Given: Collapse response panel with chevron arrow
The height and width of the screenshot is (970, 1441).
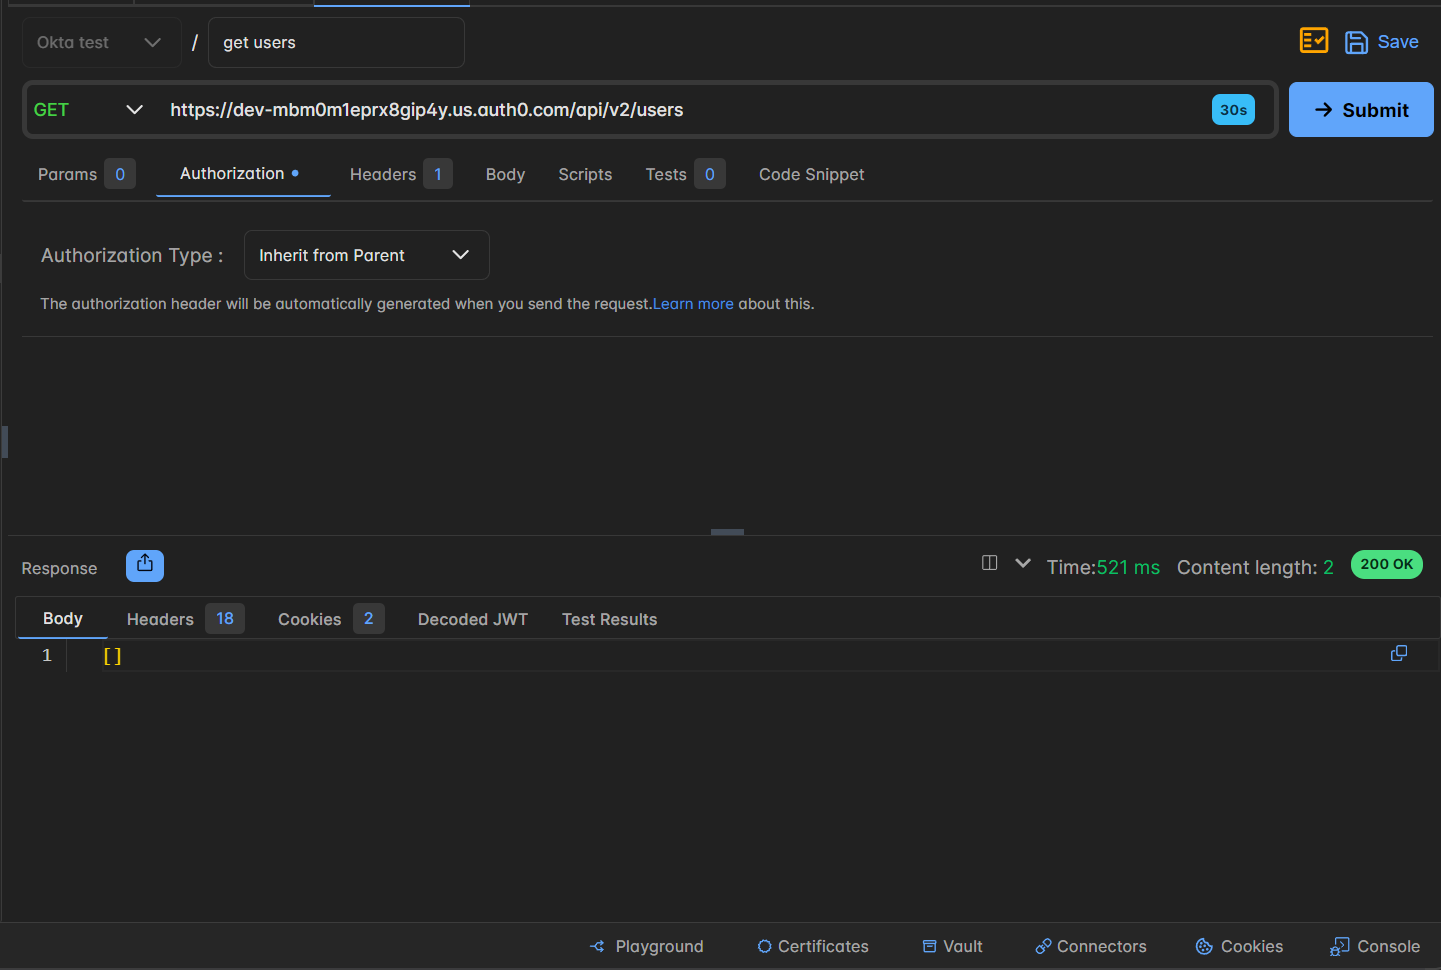Looking at the screenshot, I should point(1022,563).
